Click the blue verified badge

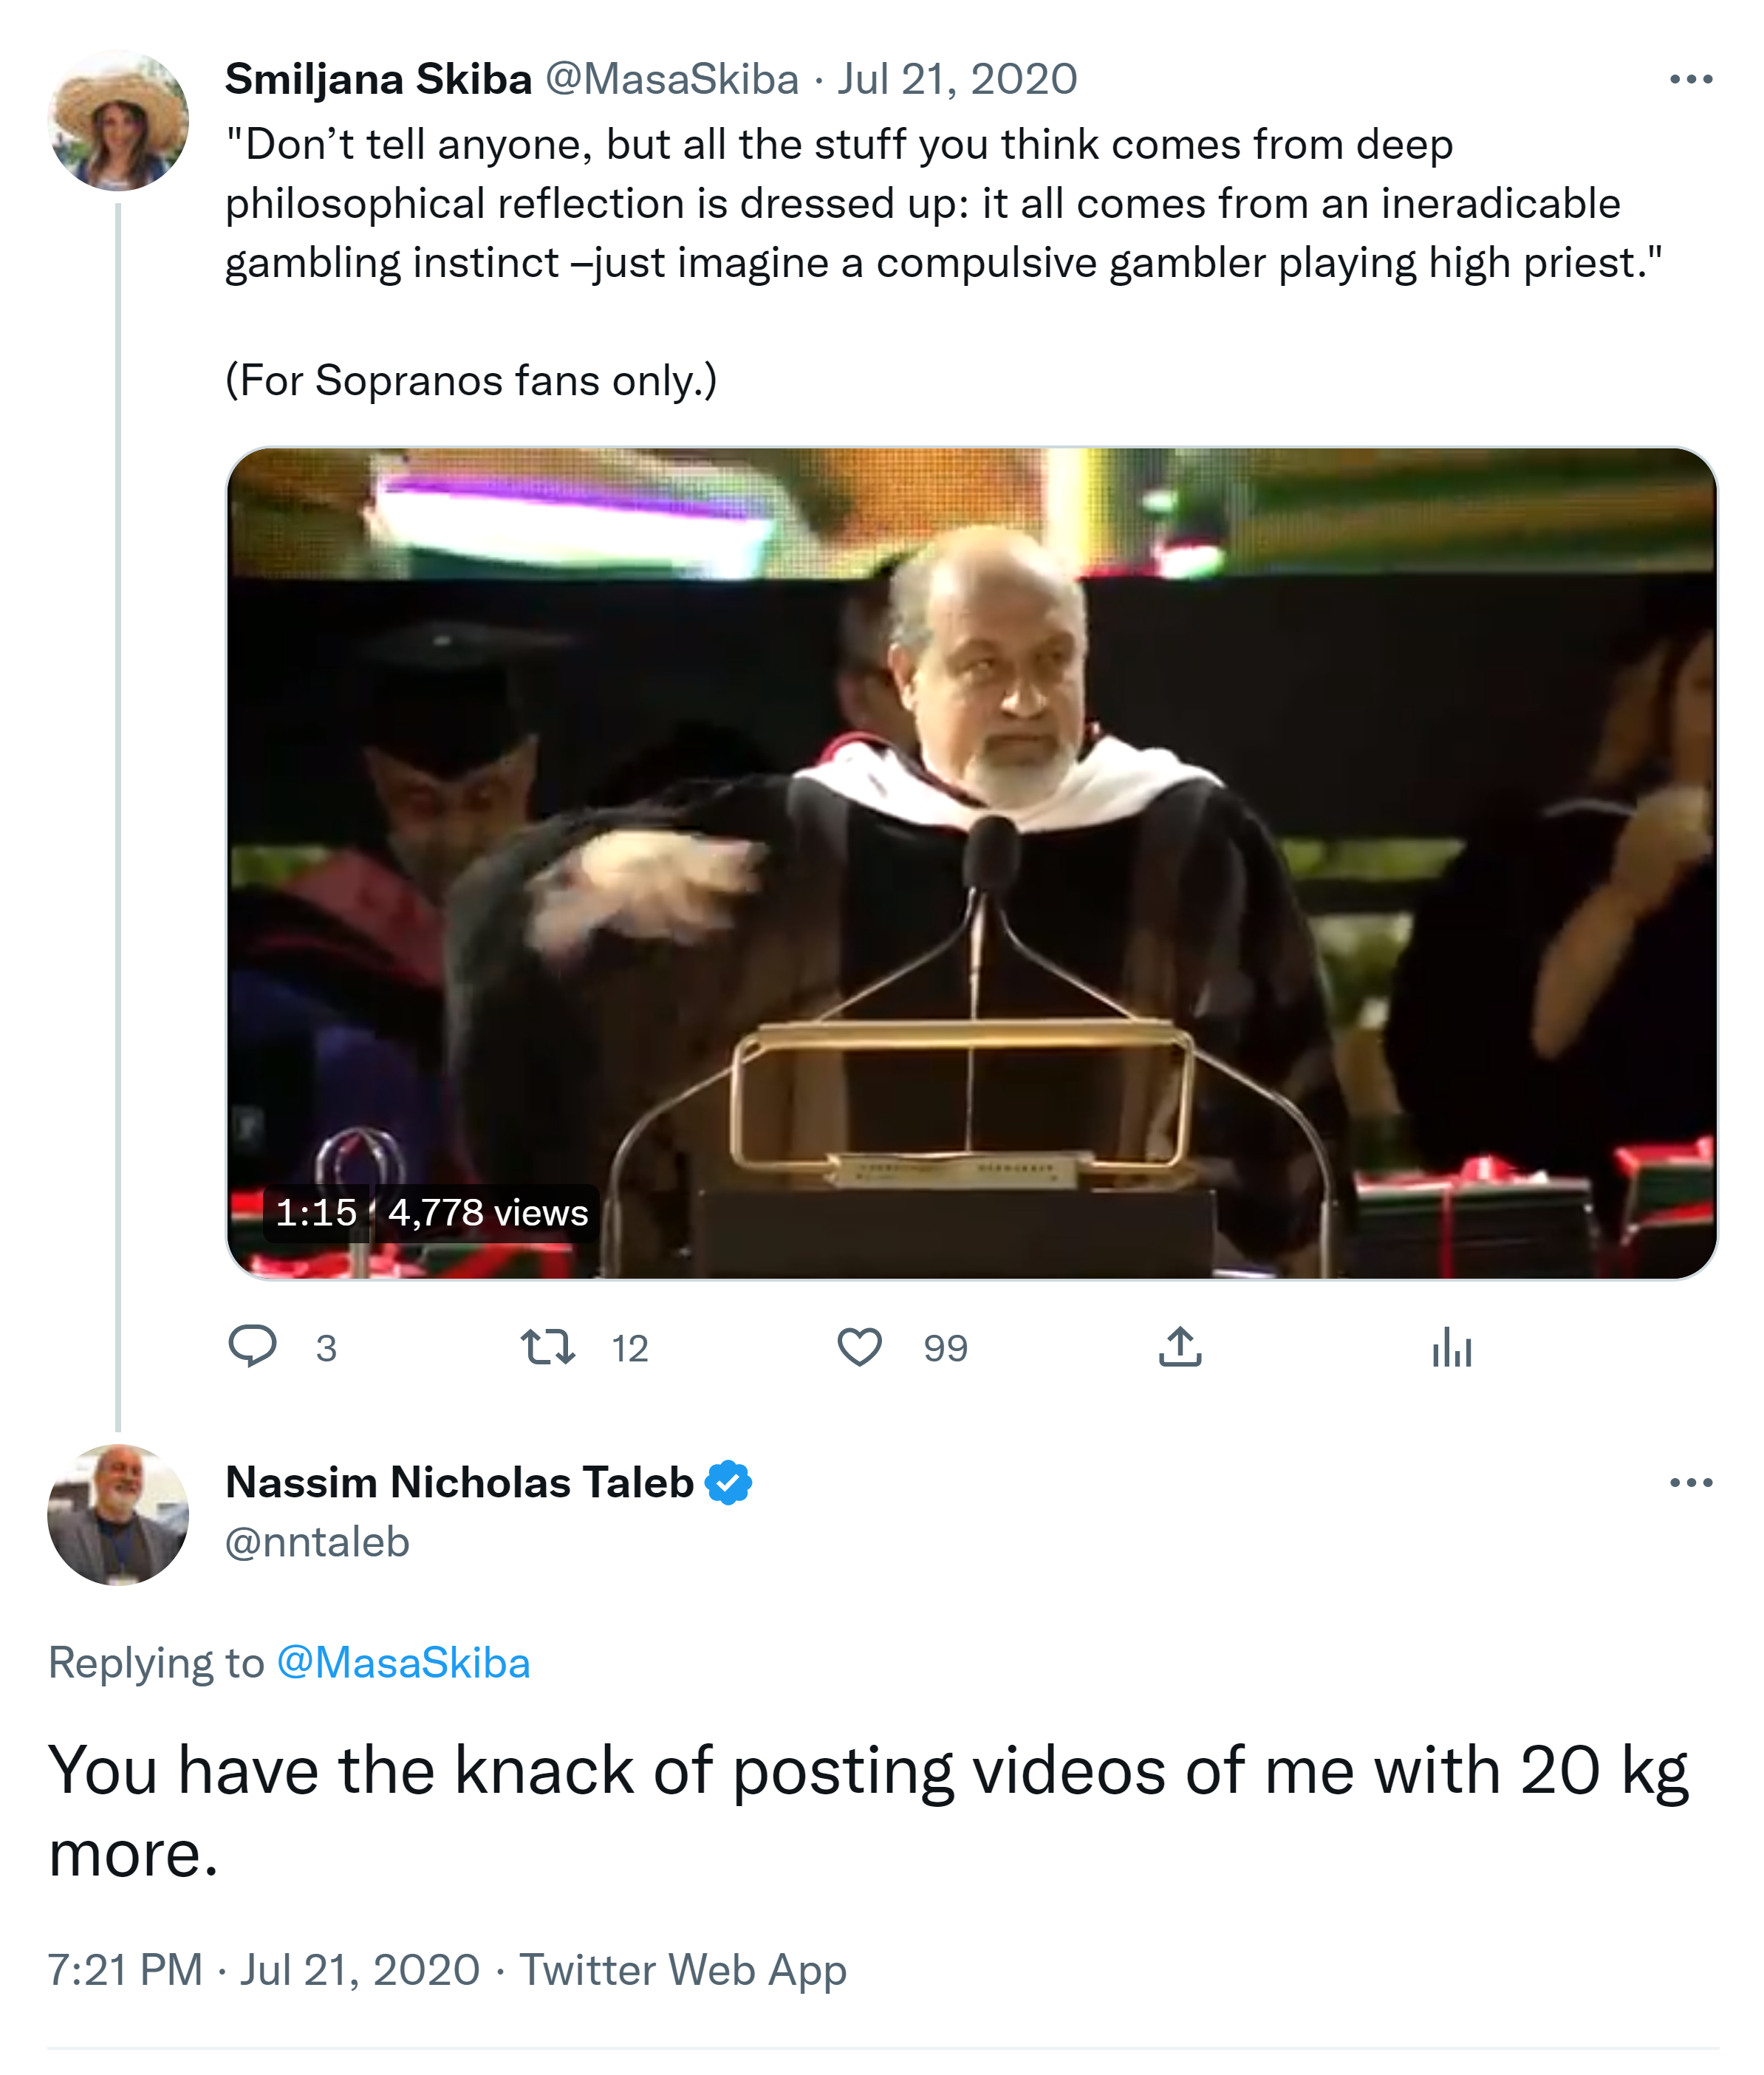pos(728,1482)
